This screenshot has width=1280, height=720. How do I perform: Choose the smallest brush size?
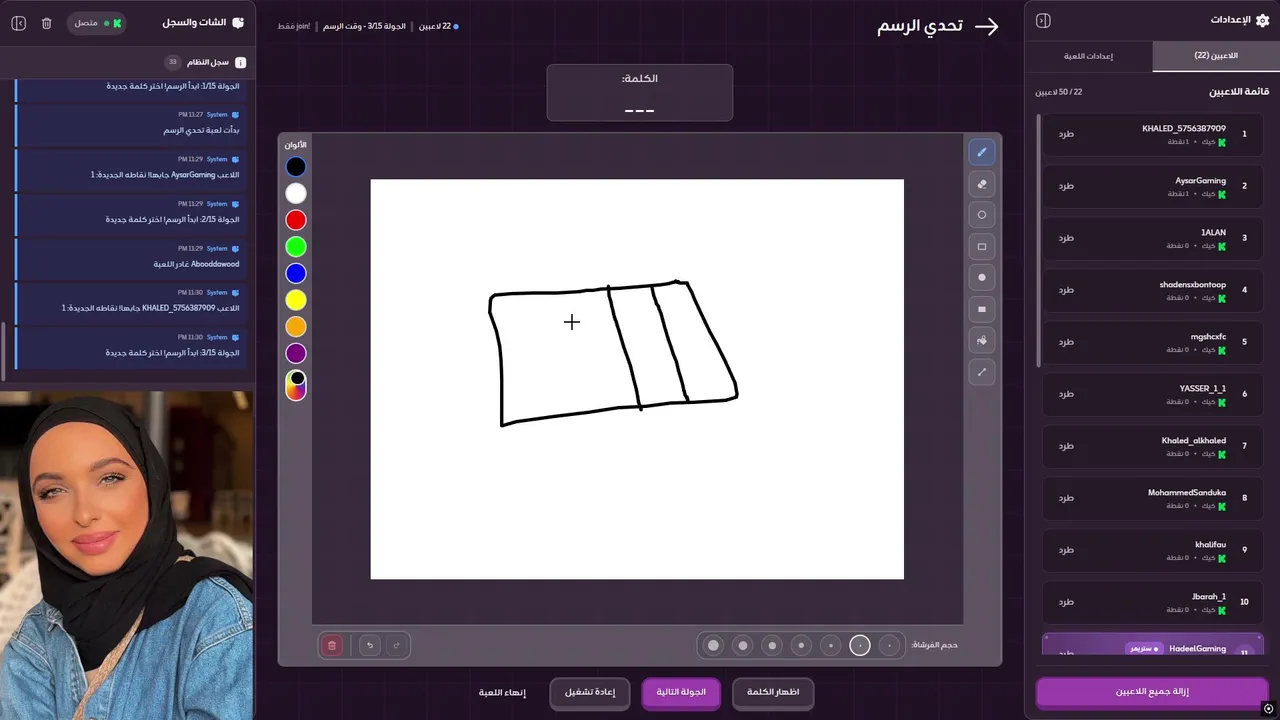[889, 646]
